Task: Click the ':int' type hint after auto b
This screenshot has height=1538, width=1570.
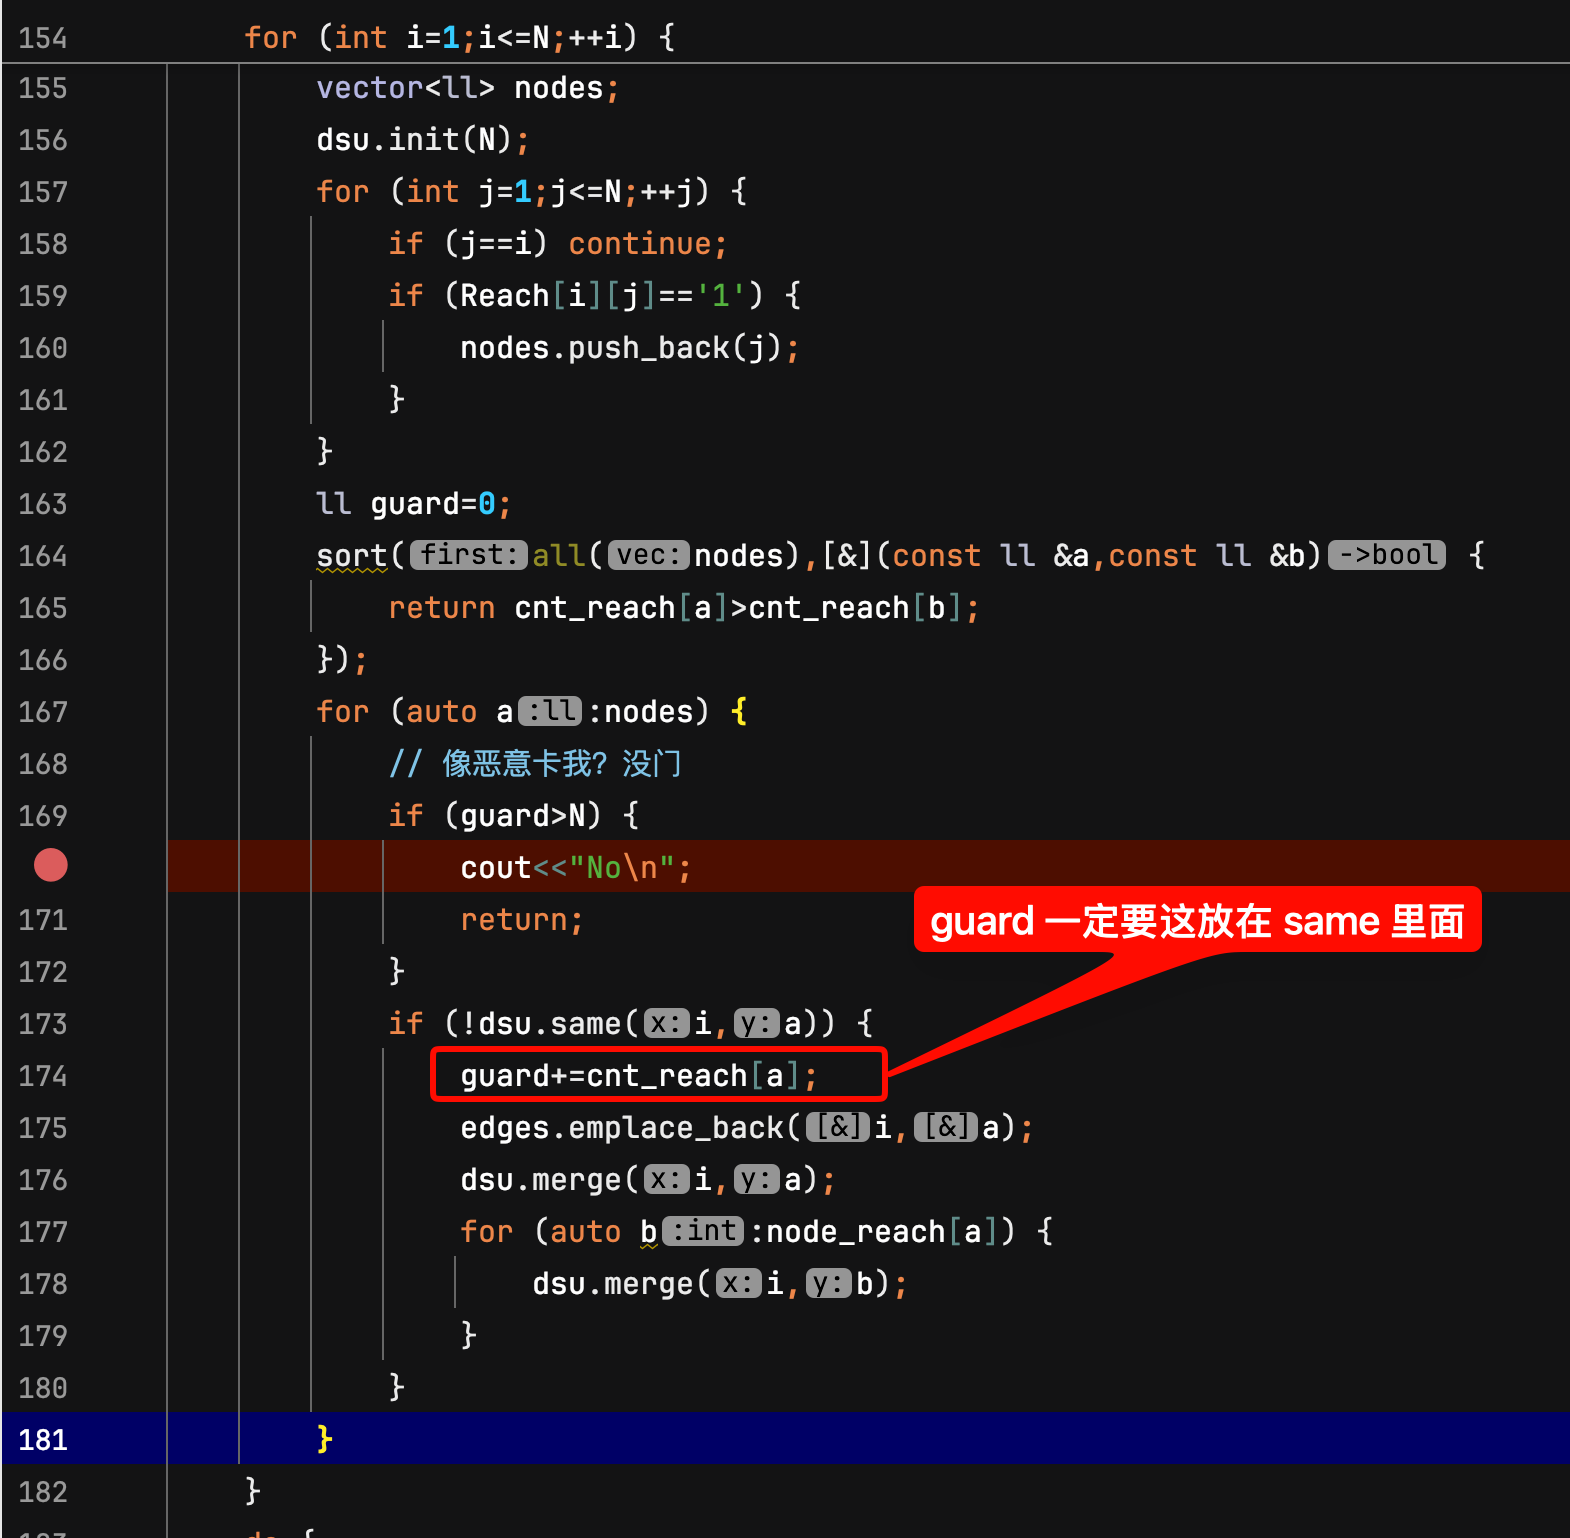Action: point(703,1231)
